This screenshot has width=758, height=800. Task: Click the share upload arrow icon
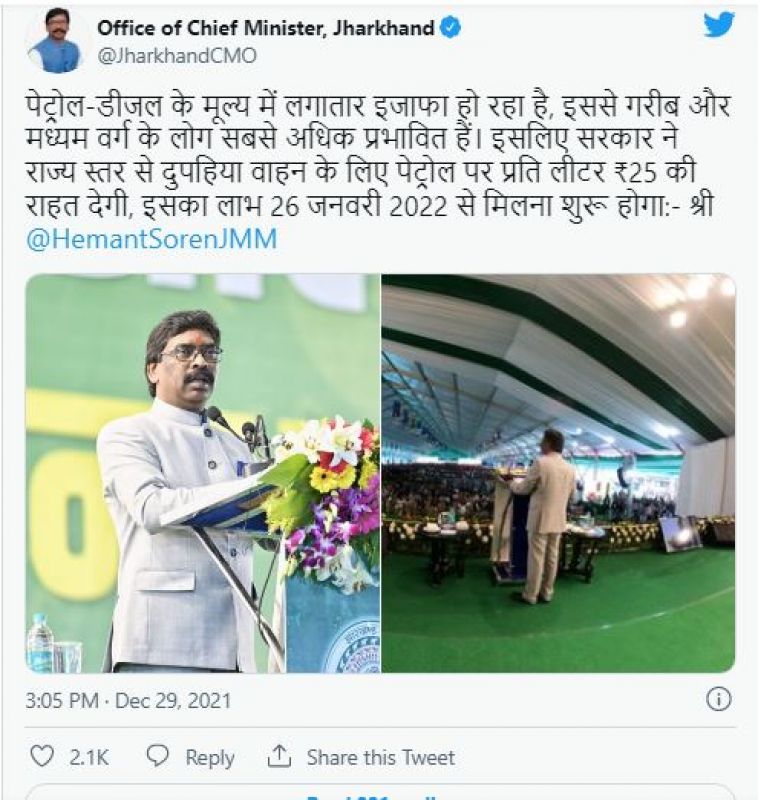279,756
